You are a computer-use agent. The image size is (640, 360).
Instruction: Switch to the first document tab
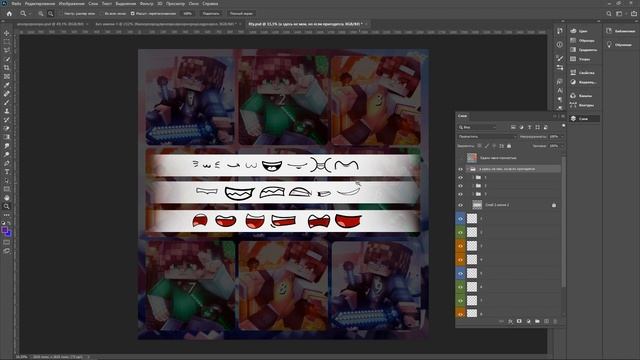point(50,24)
